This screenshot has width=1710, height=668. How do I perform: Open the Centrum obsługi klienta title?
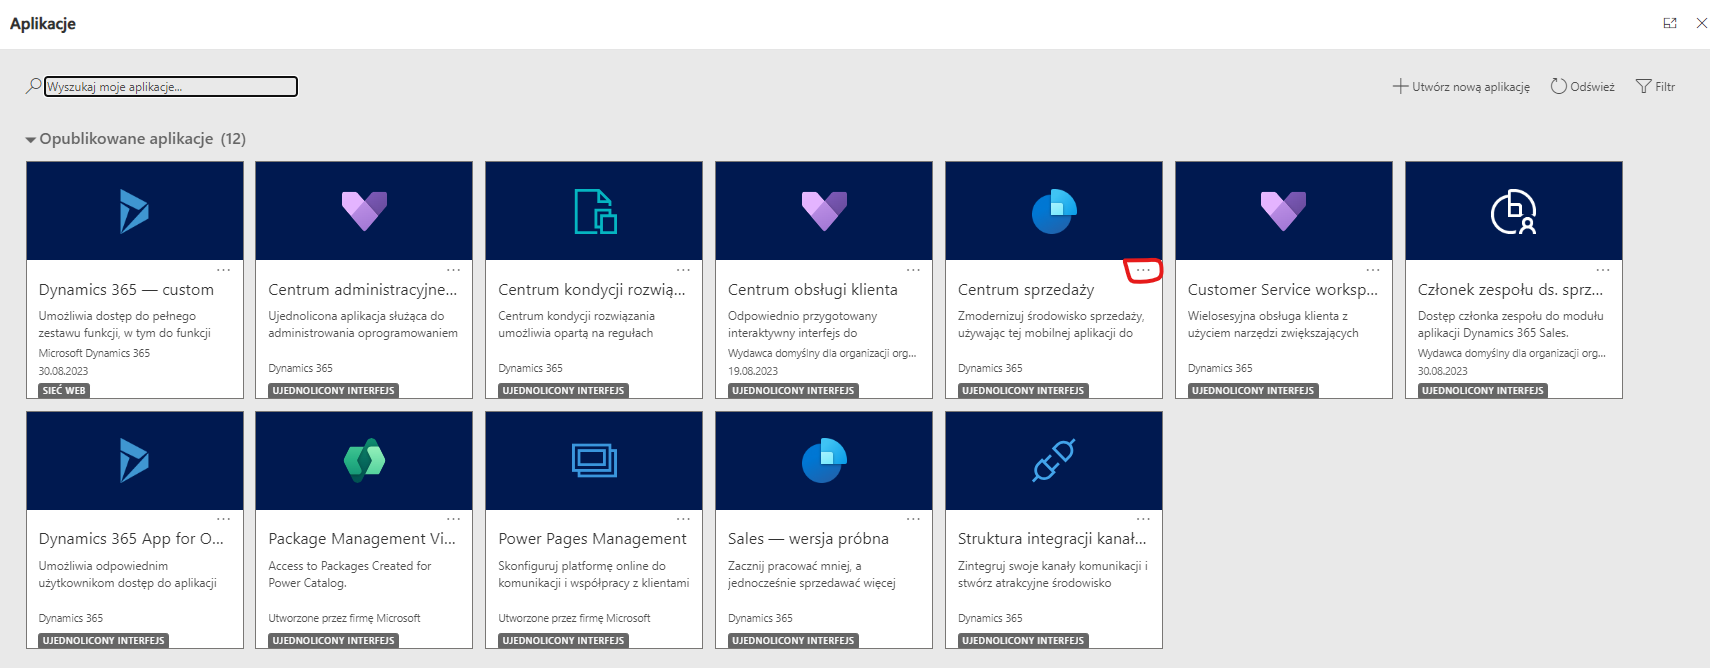(813, 290)
